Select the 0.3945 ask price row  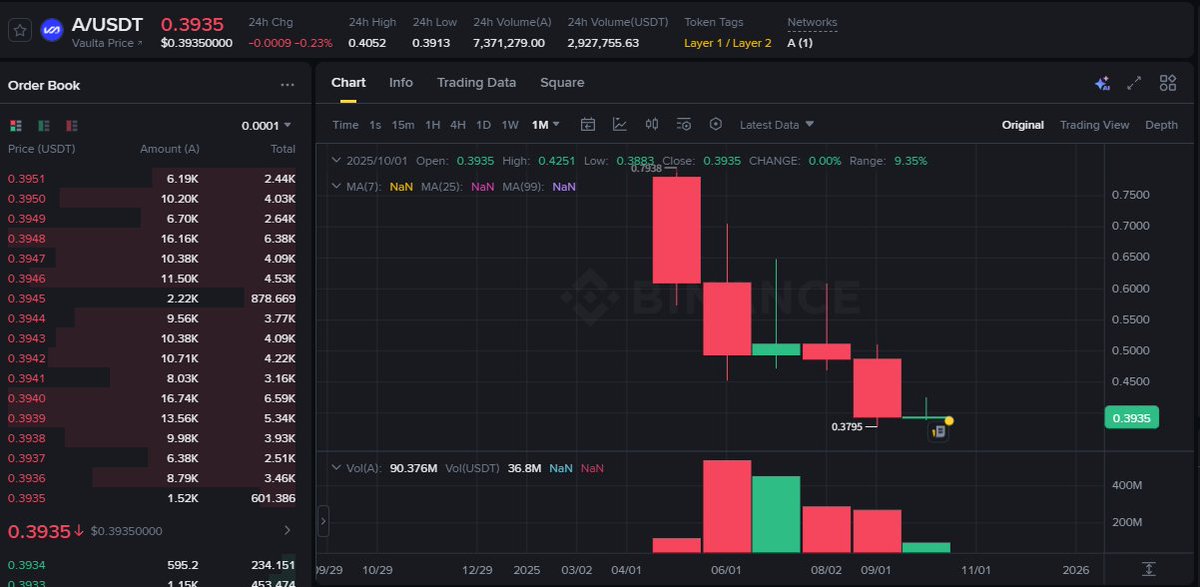[x=152, y=298]
